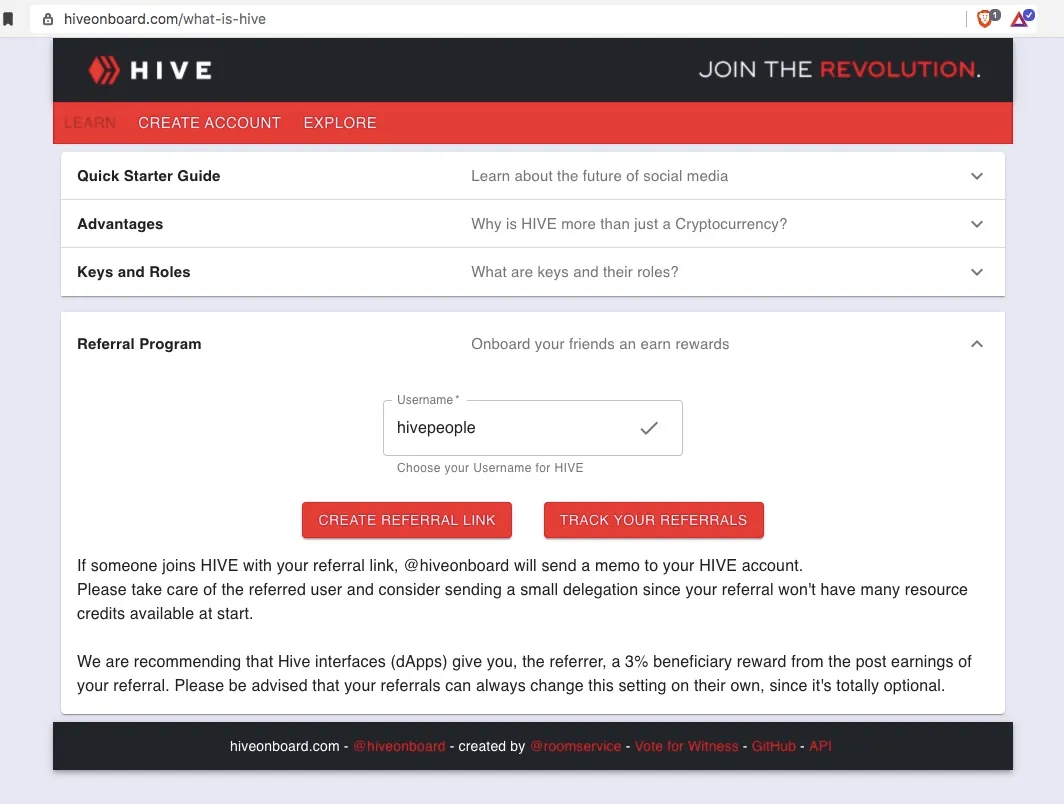Click 'Why is HIVE more than just a Cryptocurrency?'

(x=629, y=224)
